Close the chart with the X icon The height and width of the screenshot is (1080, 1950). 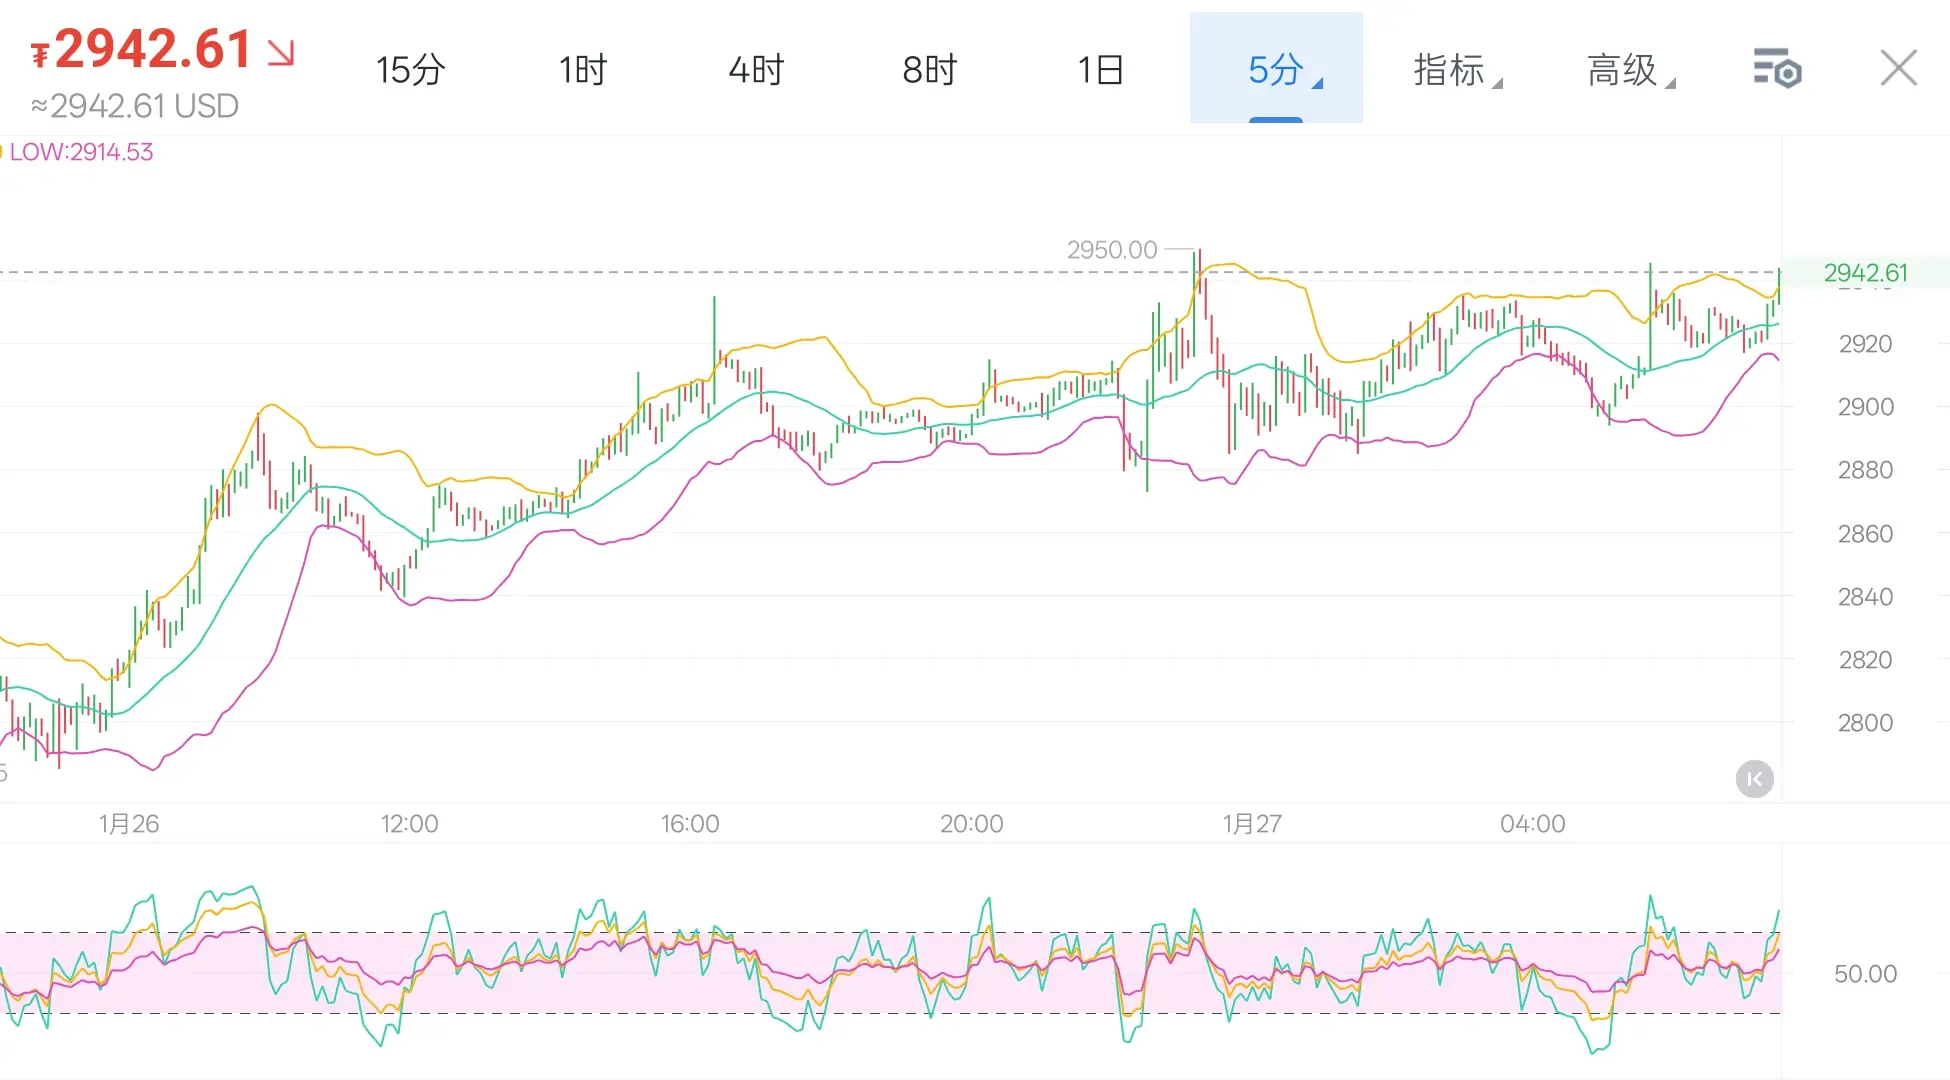tap(1897, 69)
